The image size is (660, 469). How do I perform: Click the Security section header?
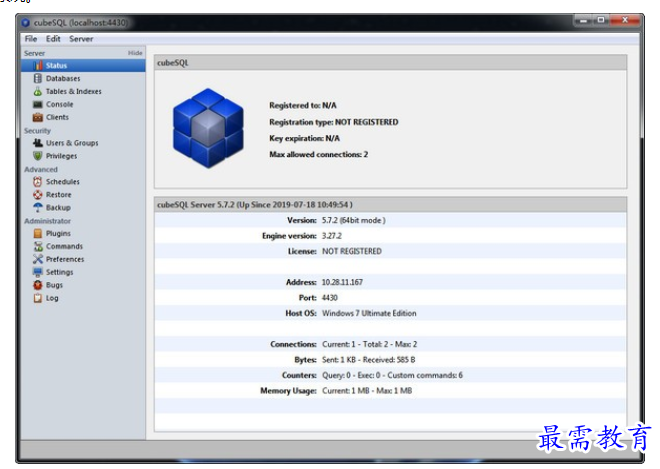[37, 131]
